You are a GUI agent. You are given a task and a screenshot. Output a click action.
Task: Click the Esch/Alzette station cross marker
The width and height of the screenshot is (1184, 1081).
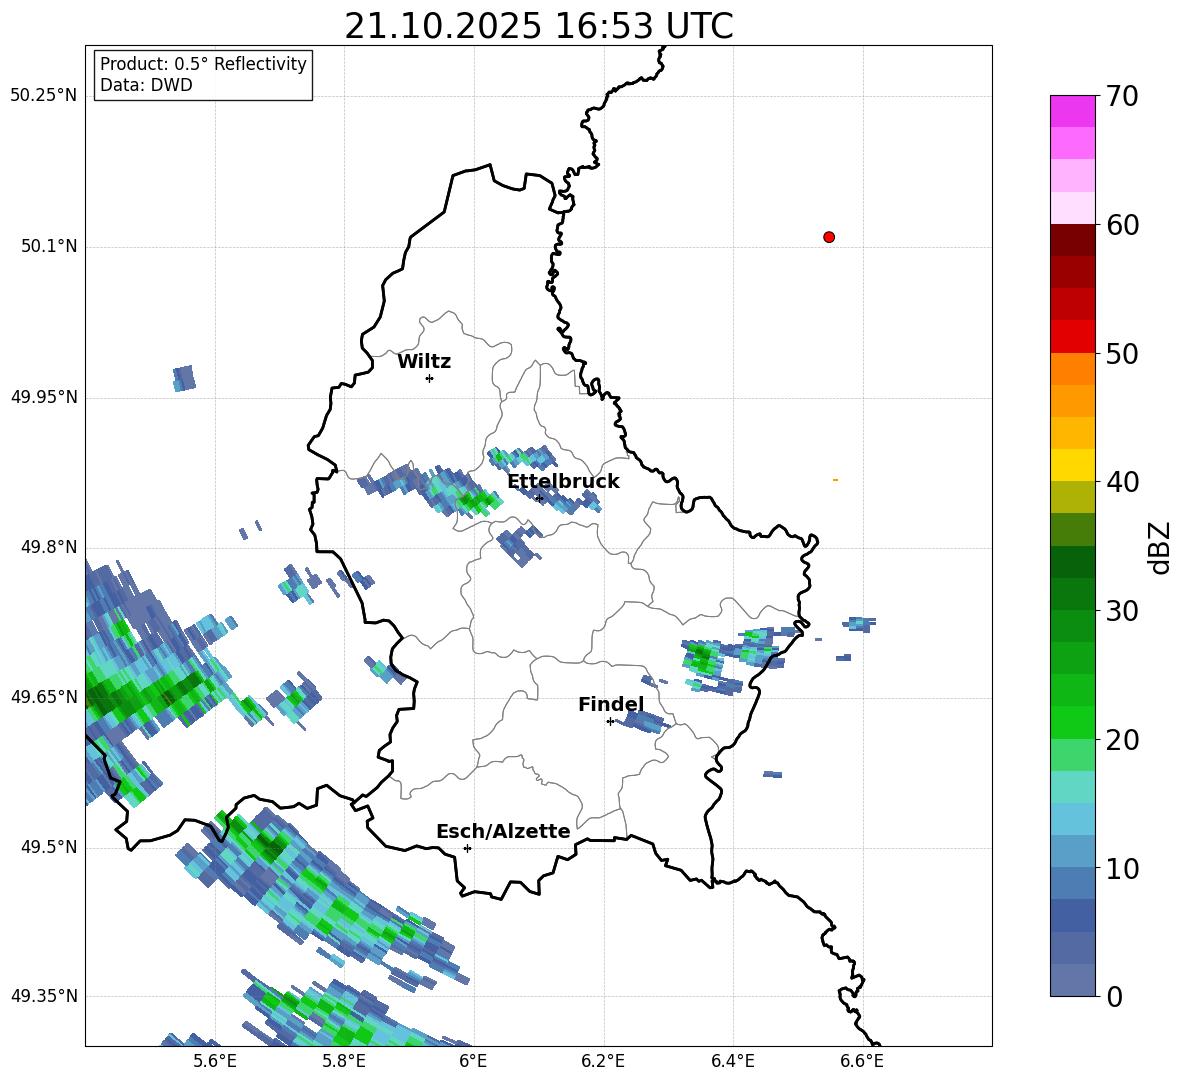467,848
